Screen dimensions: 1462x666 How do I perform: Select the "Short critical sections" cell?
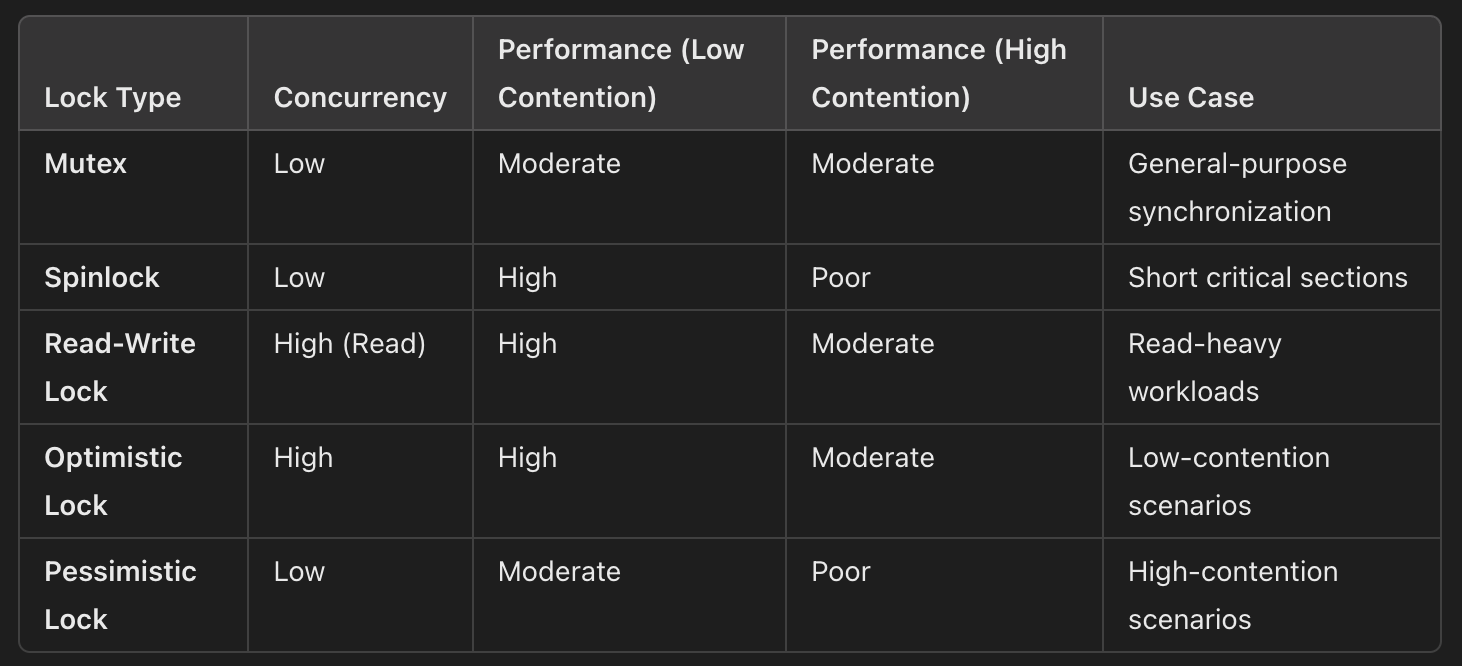(x=1267, y=277)
